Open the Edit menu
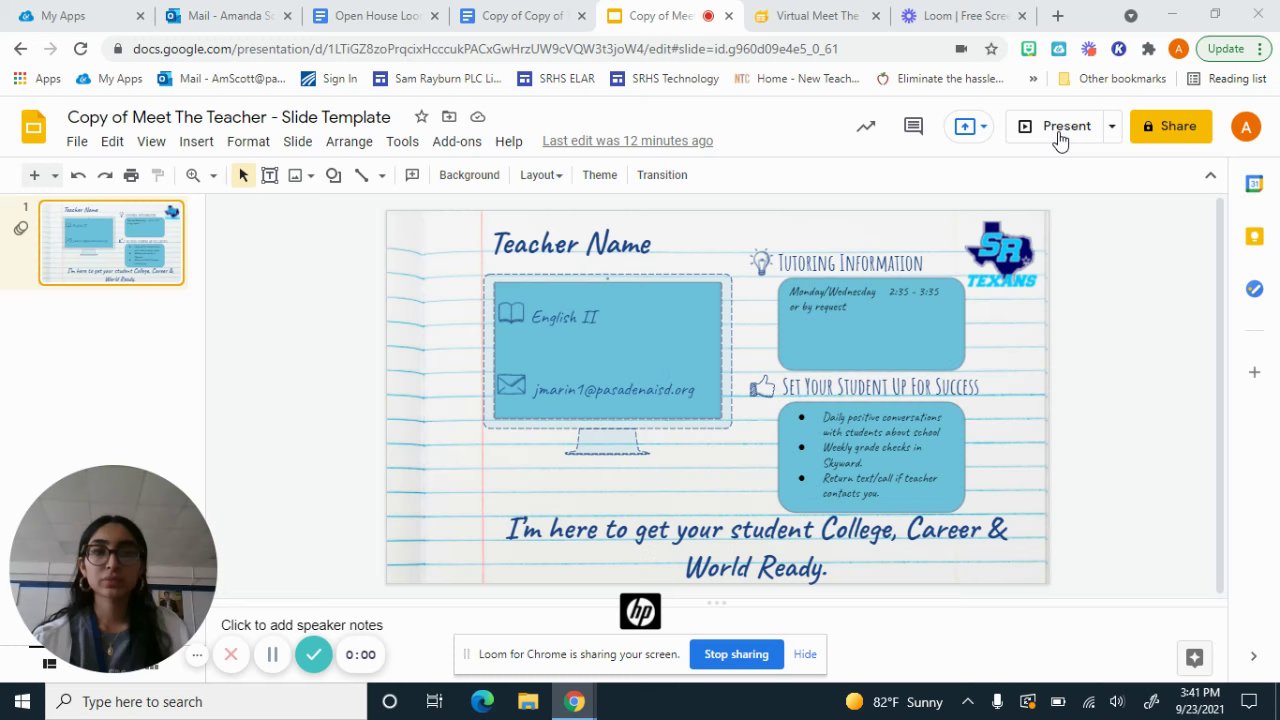1280x720 pixels. 112,141
